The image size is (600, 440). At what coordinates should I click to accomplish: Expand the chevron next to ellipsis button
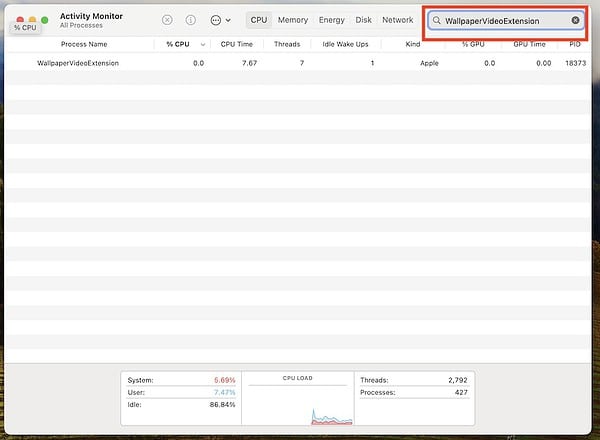click(229, 20)
